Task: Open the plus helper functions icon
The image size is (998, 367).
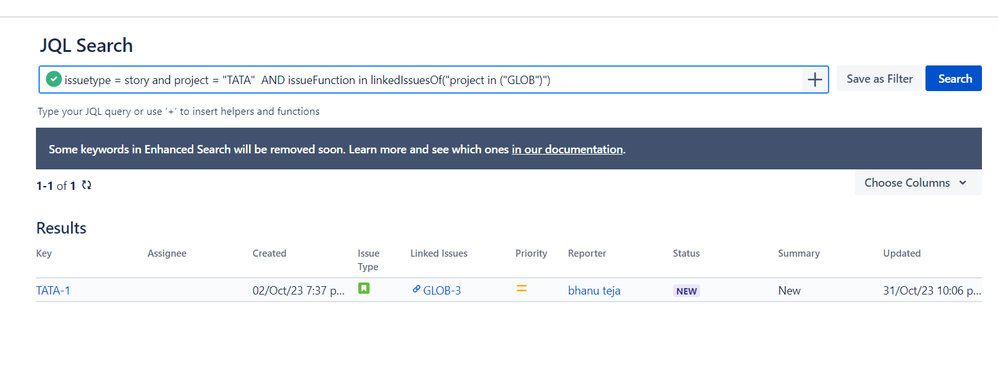Action: pos(814,80)
